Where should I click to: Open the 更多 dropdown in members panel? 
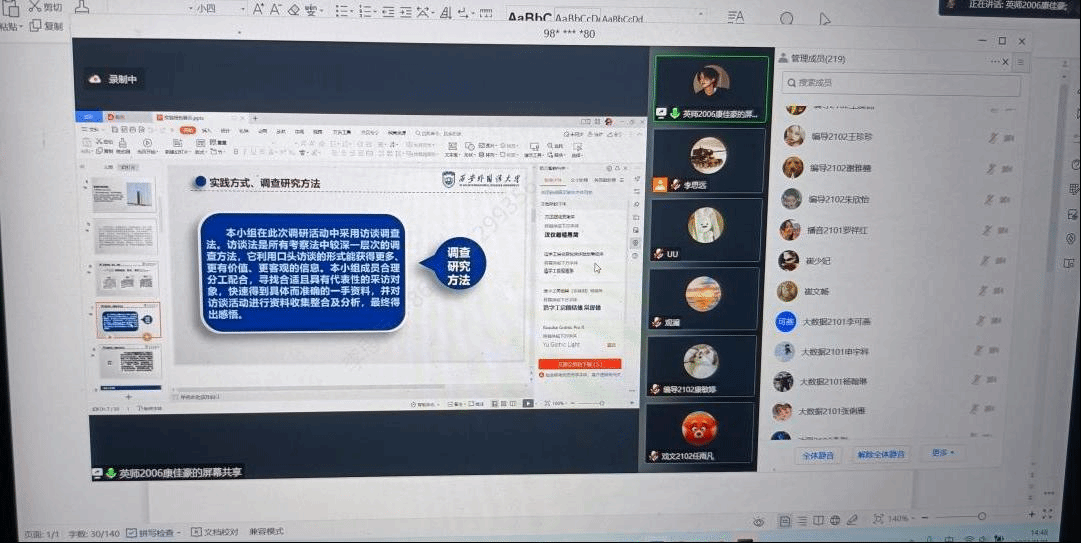click(942, 453)
